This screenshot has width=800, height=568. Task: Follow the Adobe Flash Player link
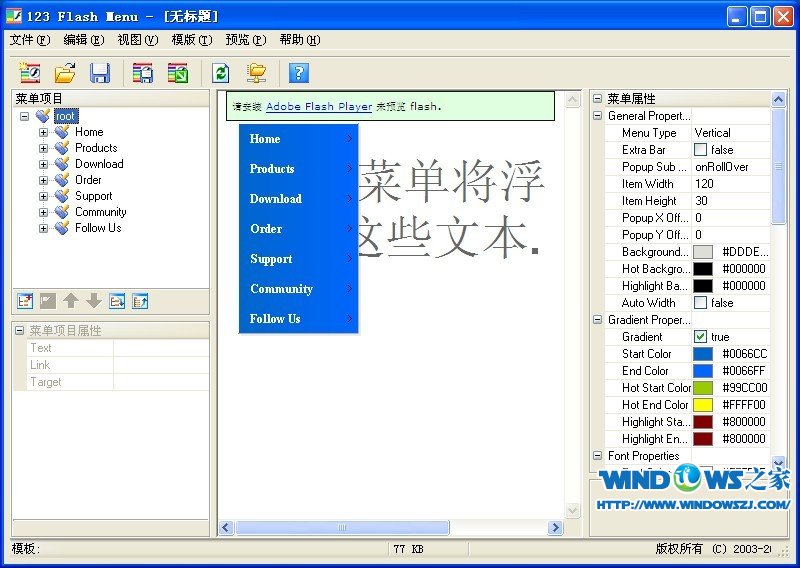click(318, 106)
